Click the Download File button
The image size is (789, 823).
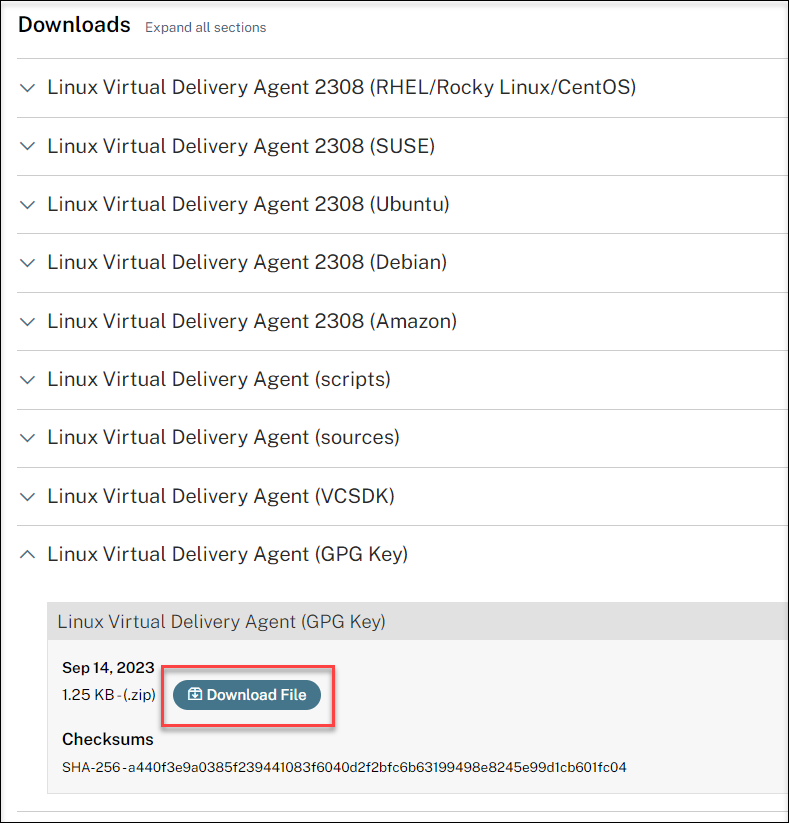pyautogui.click(x=247, y=695)
